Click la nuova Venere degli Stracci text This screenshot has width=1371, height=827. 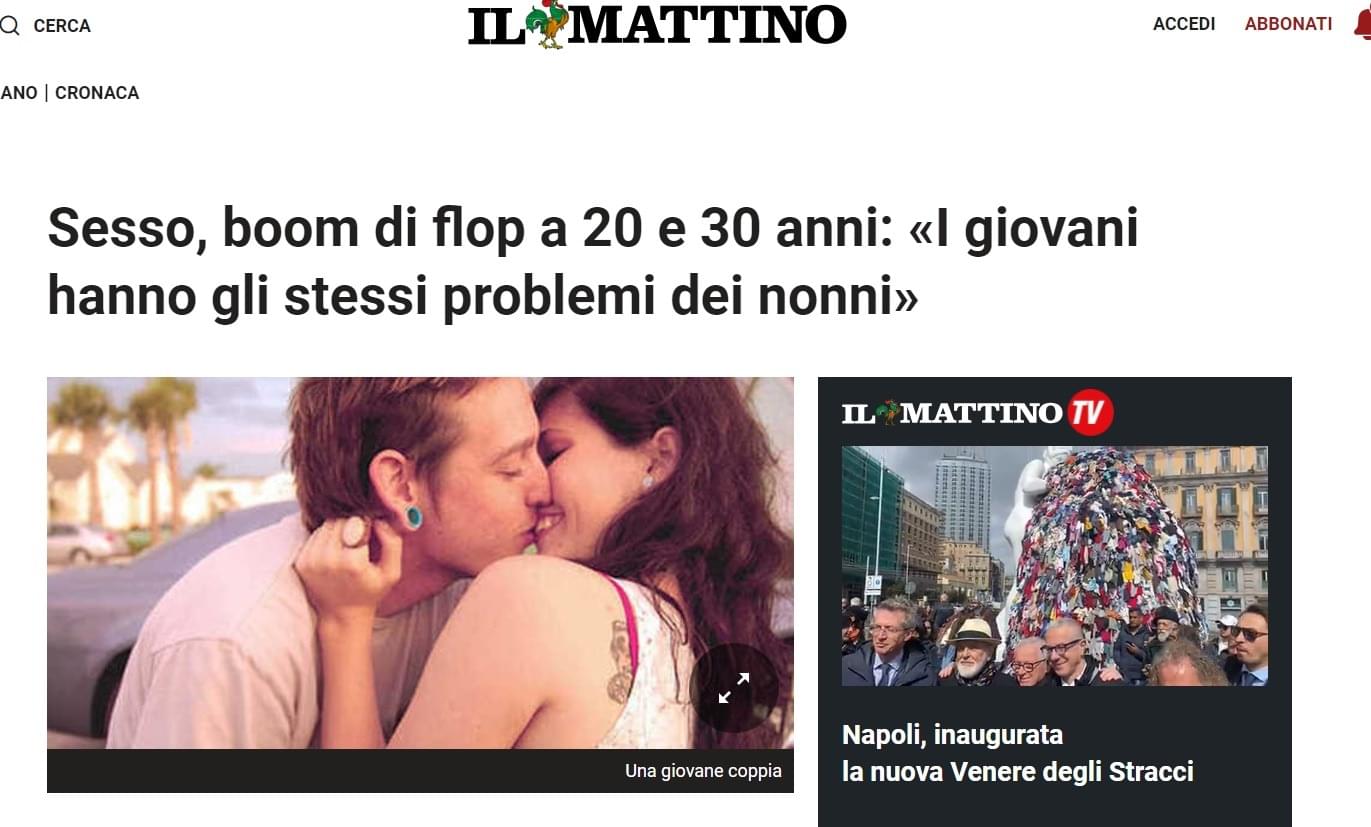point(1018,772)
